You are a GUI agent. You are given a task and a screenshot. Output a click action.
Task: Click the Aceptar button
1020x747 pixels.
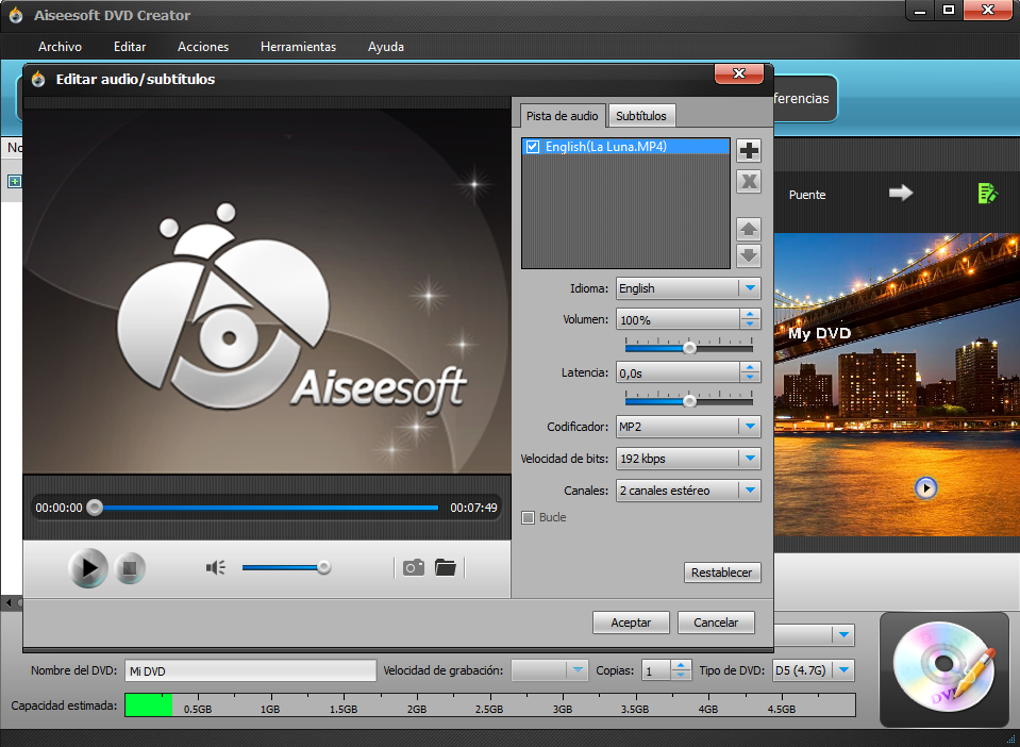[631, 622]
